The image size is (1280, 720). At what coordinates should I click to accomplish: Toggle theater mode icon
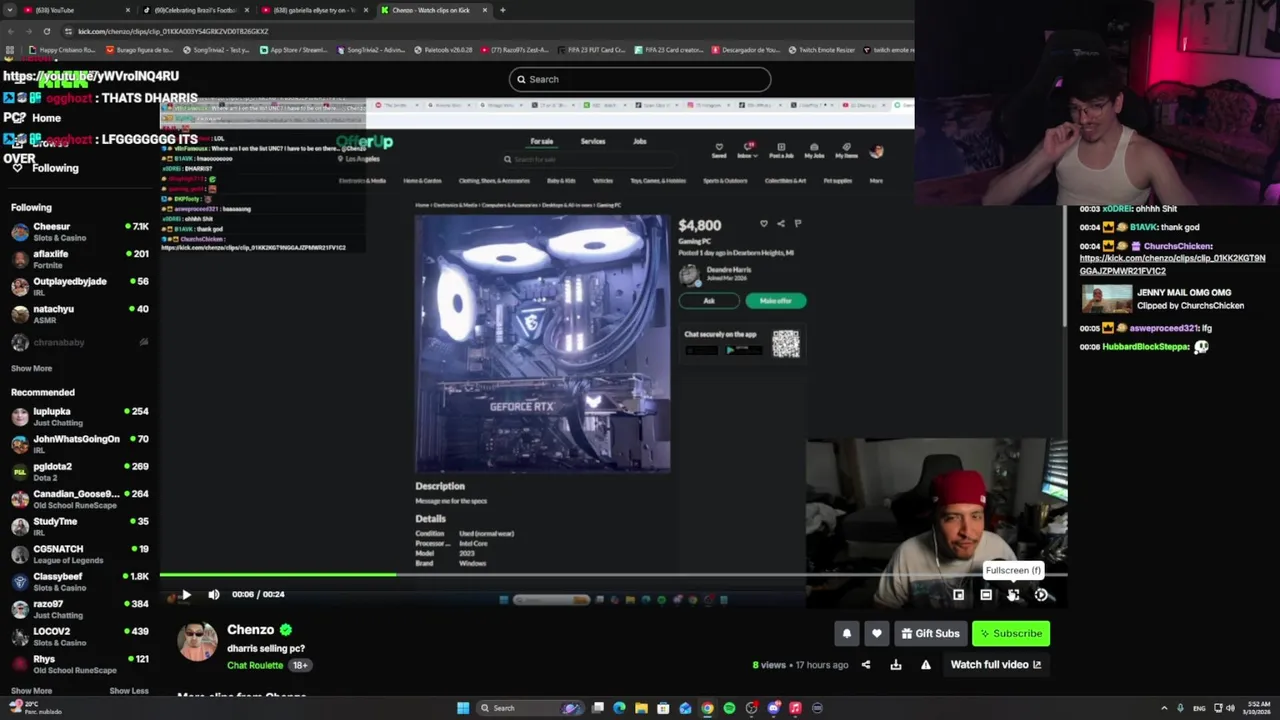[986, 595]
